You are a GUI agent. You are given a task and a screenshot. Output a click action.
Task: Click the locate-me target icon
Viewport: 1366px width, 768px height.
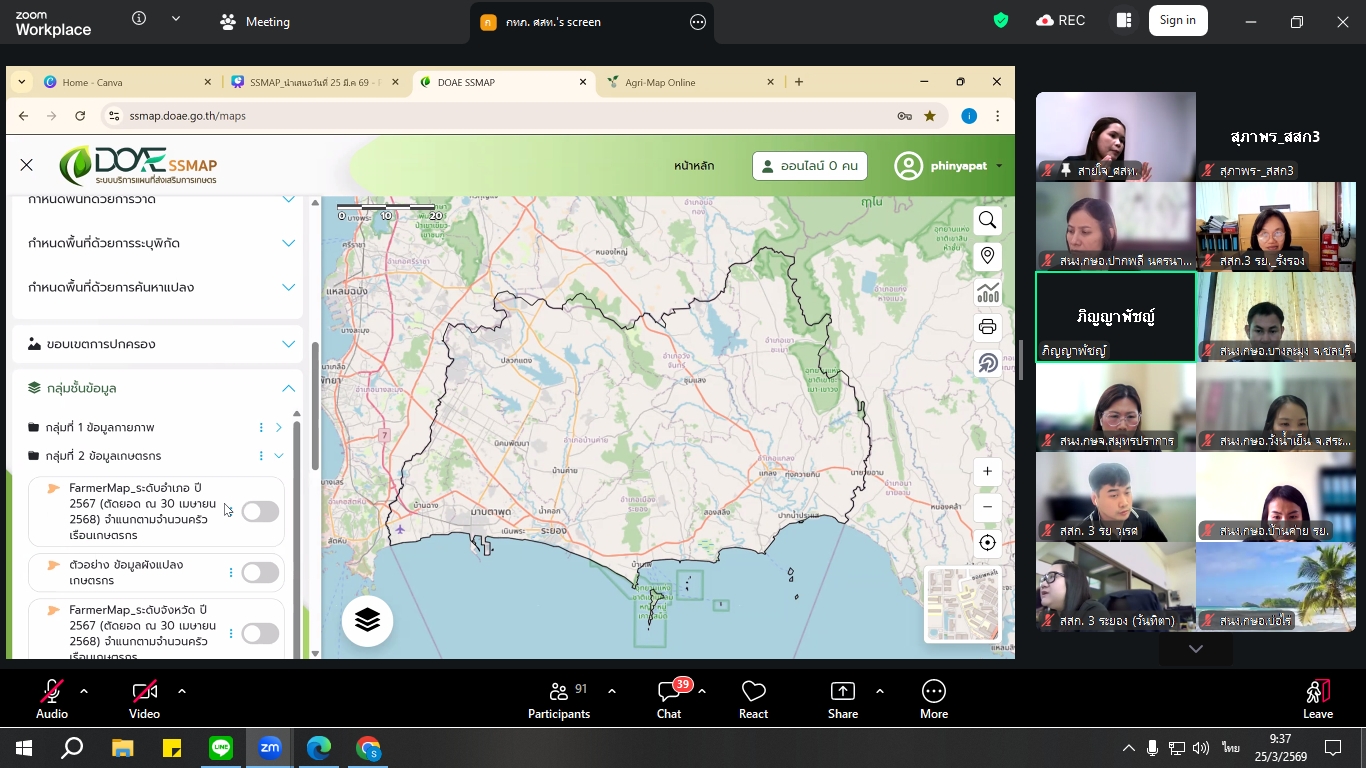pos(988,543)
